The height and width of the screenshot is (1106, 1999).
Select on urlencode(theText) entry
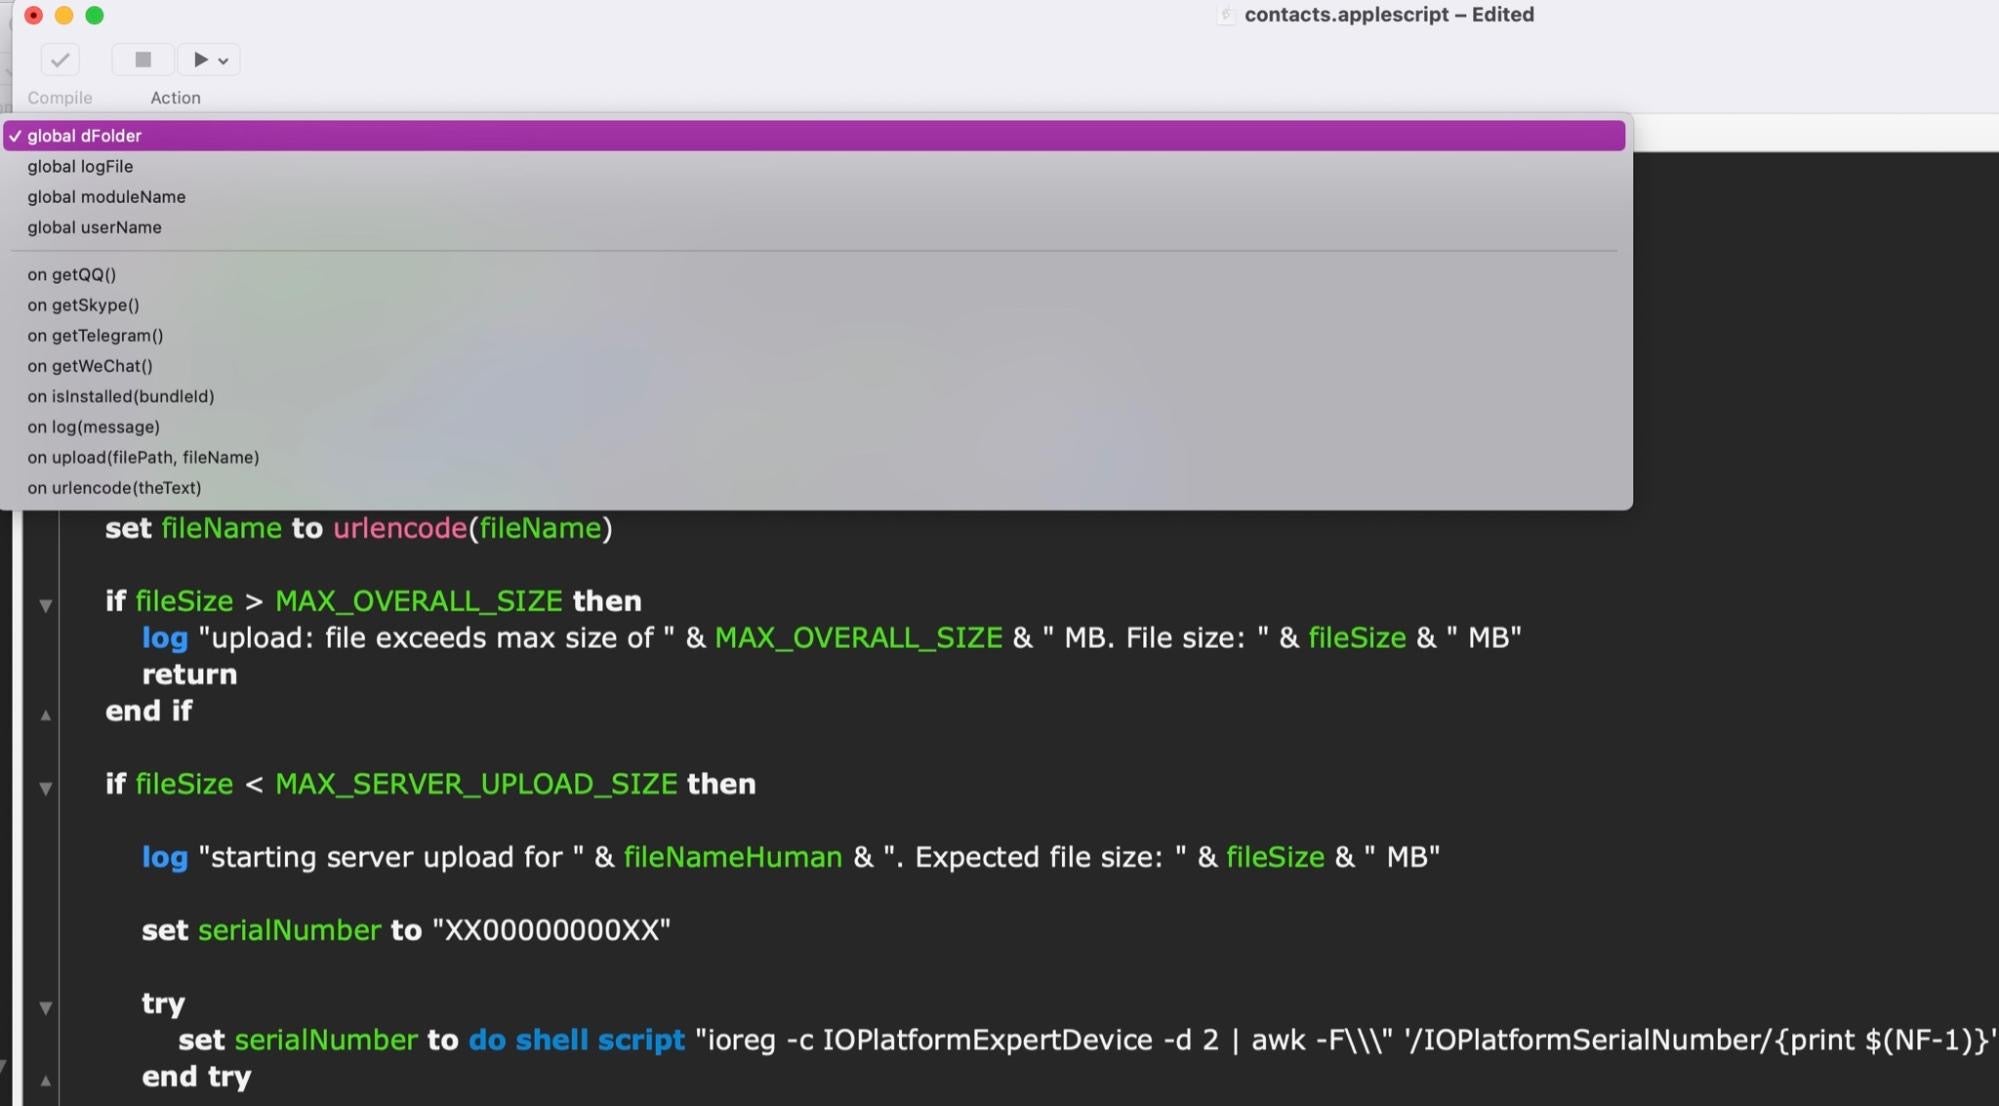(114, 488)
